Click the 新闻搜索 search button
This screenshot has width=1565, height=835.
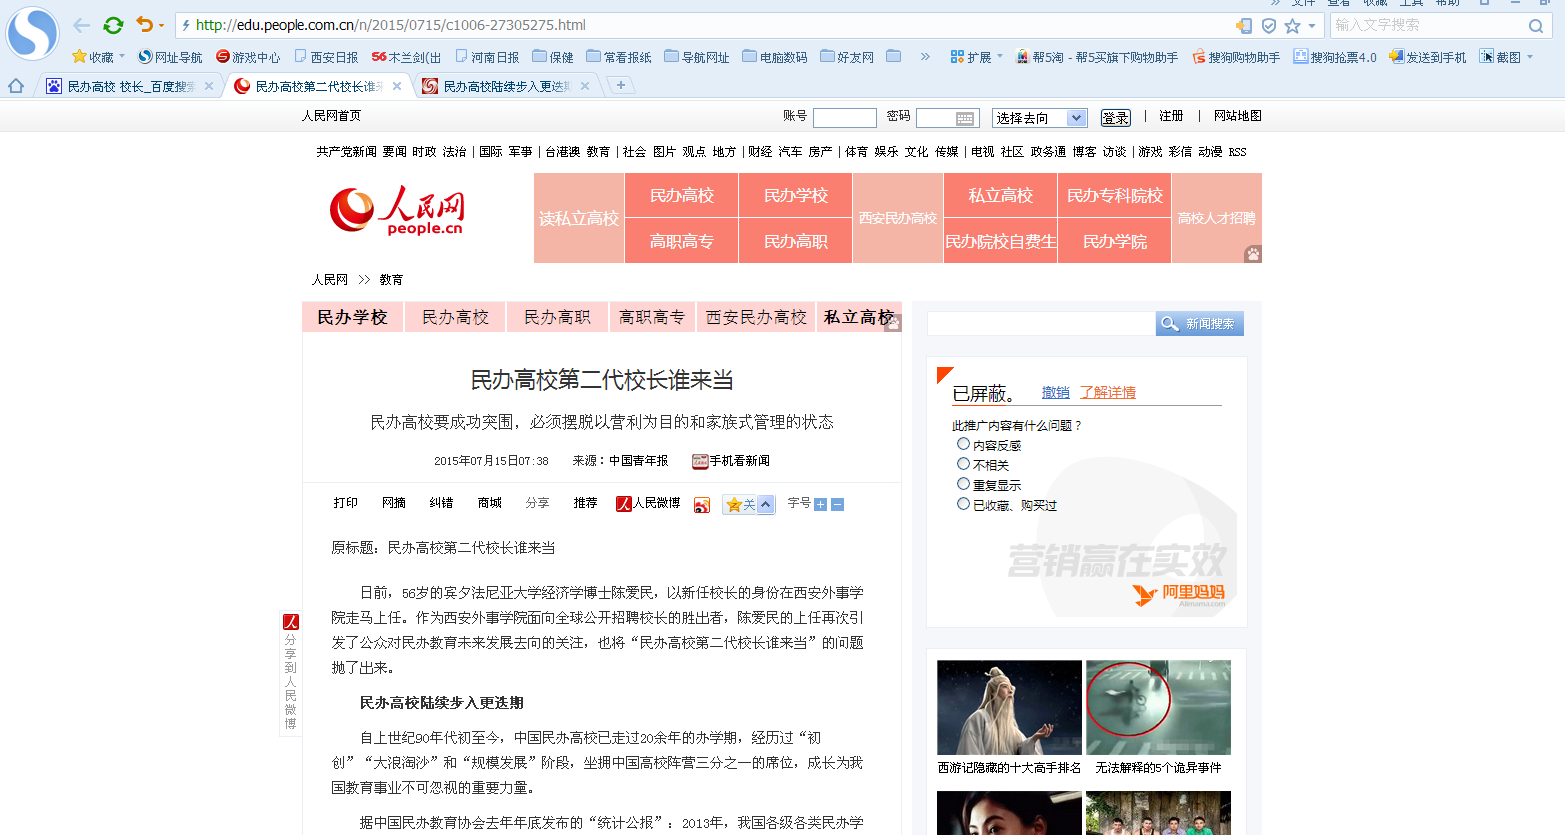1199,323
